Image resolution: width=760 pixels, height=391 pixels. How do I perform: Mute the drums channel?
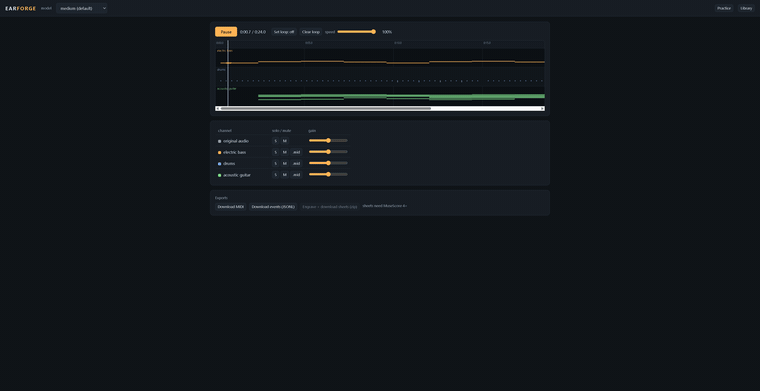click(285, 163)
